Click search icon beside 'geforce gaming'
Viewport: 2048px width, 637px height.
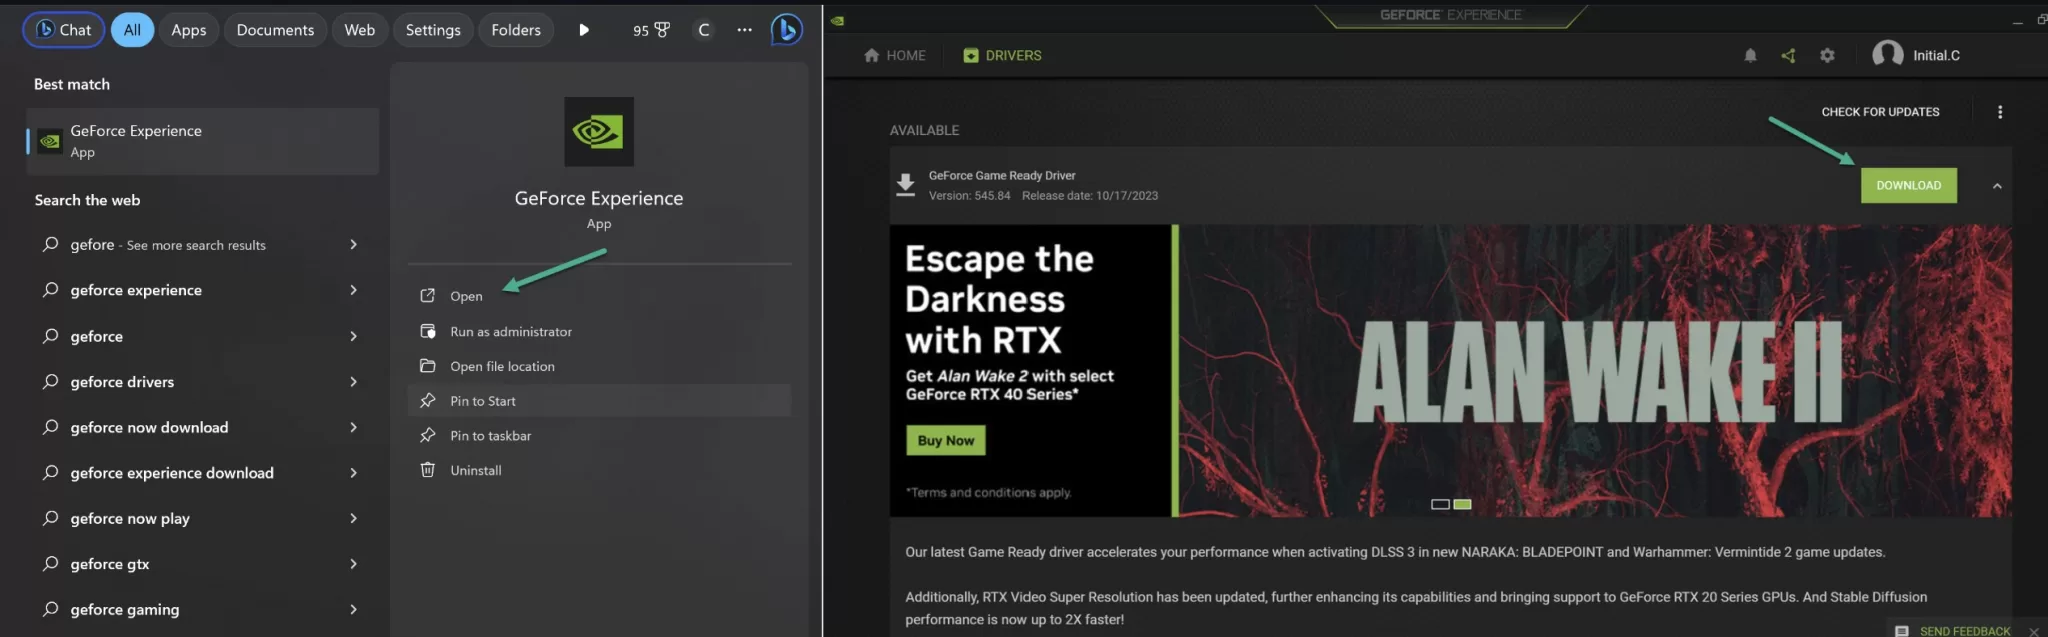50,609
